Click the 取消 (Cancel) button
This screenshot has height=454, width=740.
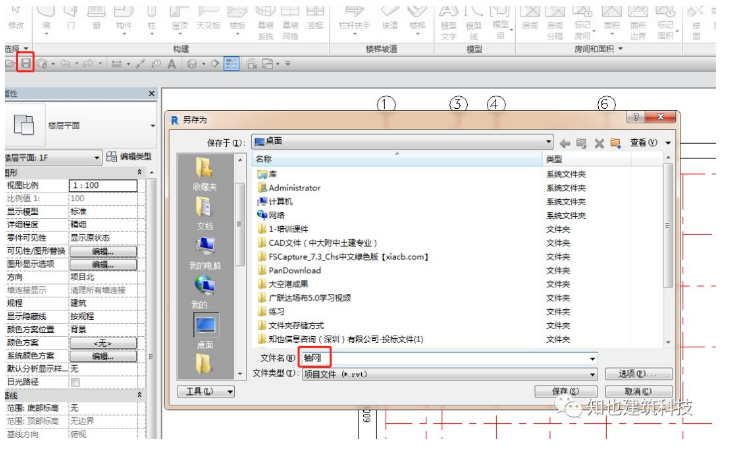(638, 391)
